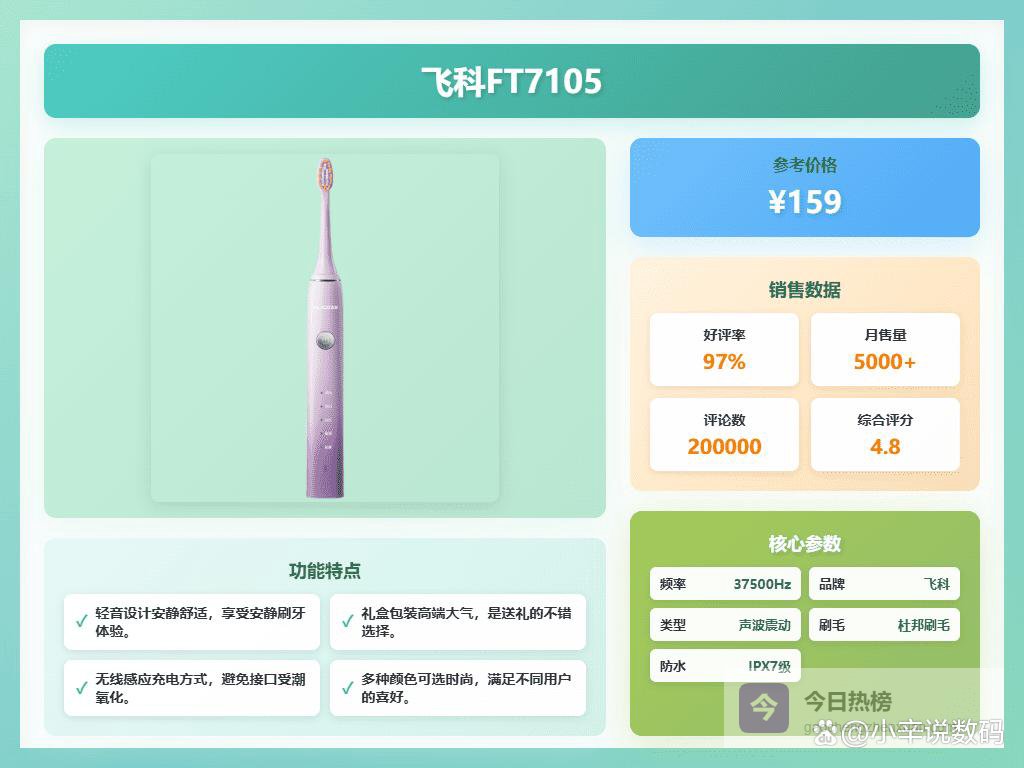Select the 月售量 5000+ card

884,350
